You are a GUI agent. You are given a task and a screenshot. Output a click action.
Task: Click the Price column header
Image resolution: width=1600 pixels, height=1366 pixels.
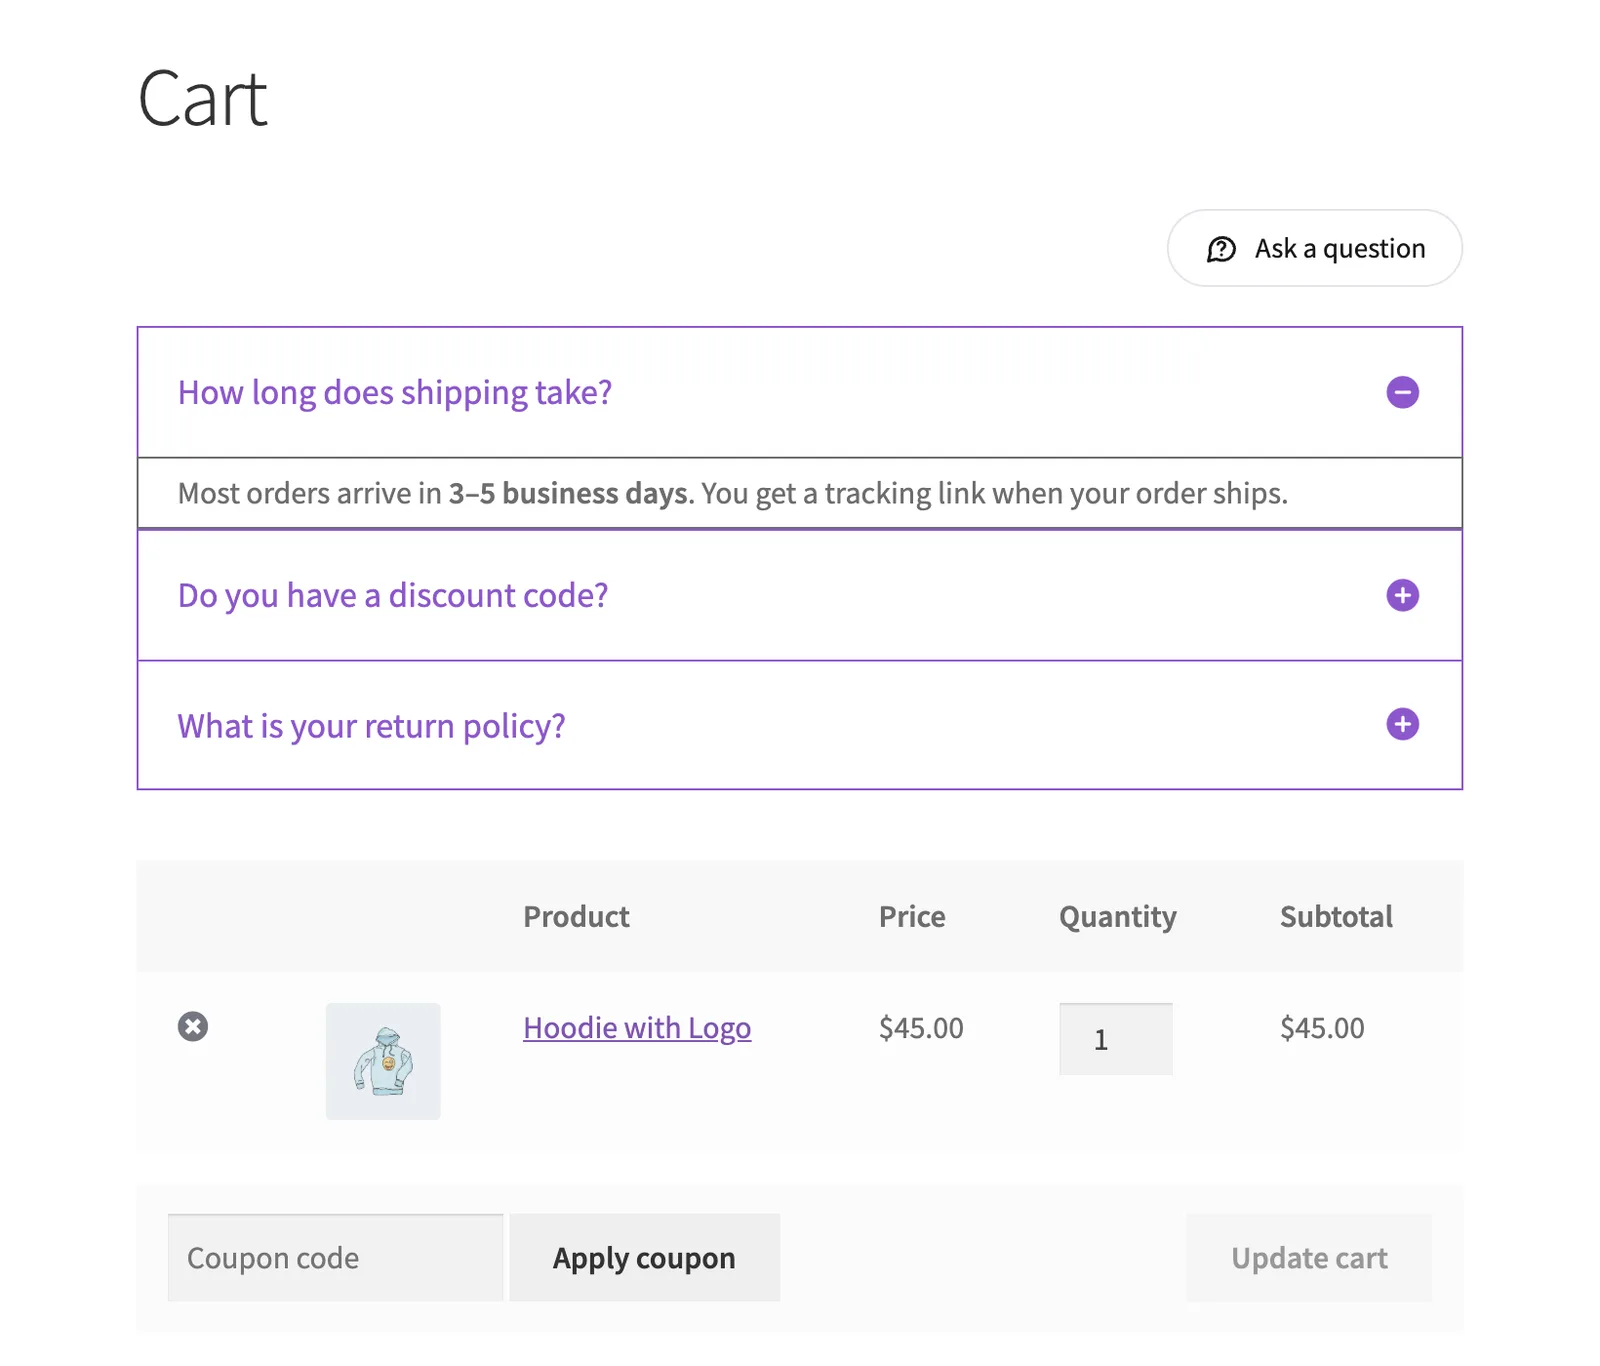(x=912, y=916)
